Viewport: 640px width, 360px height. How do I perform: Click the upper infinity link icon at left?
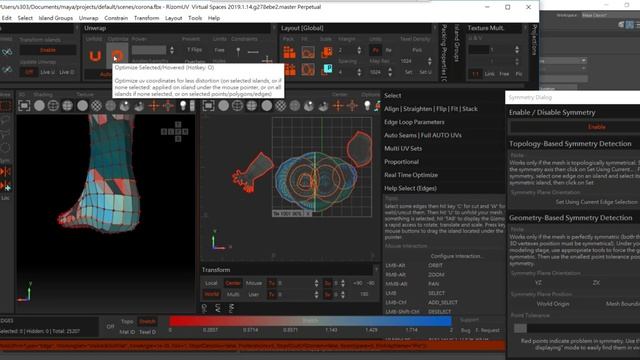click(x=7, y=52)
